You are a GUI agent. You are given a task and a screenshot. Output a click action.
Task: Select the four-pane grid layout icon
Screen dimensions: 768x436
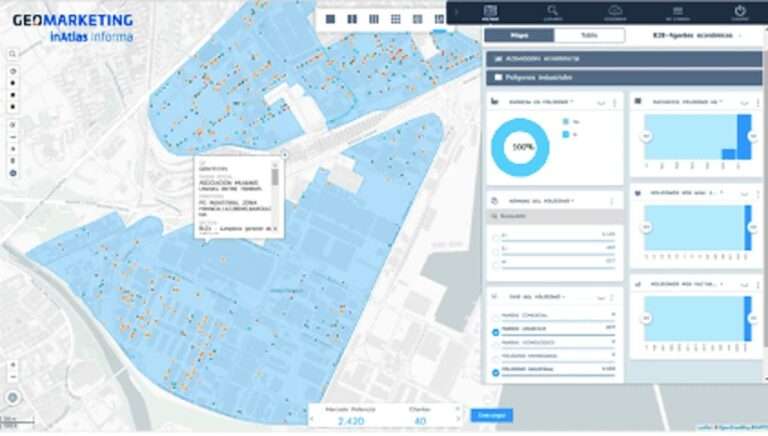[395, 19]
